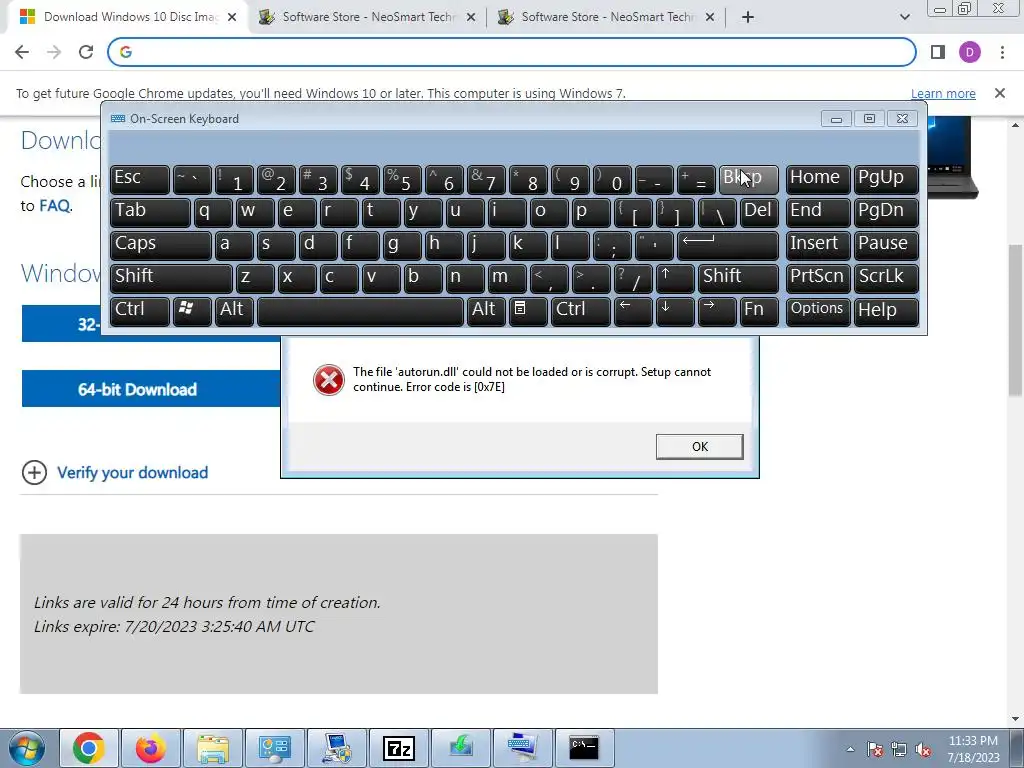Click Chrome forward arrow button

point(54,52)
